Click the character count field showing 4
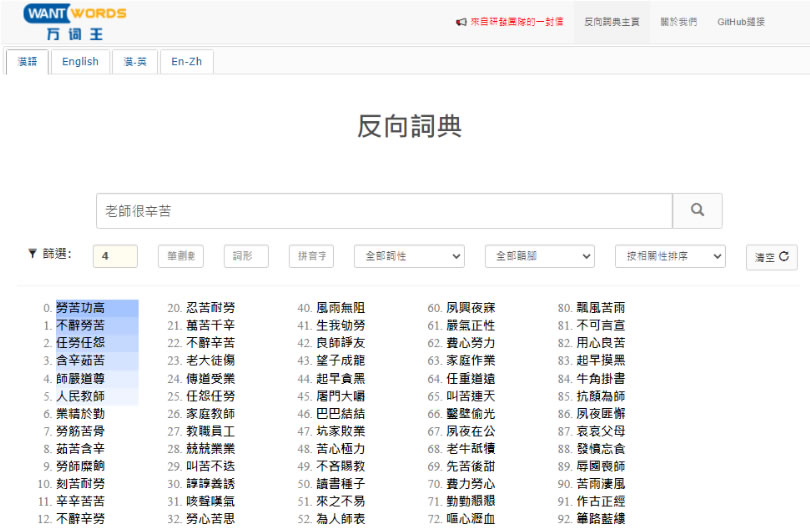The image size is (810, 528). tap(115, 257)
